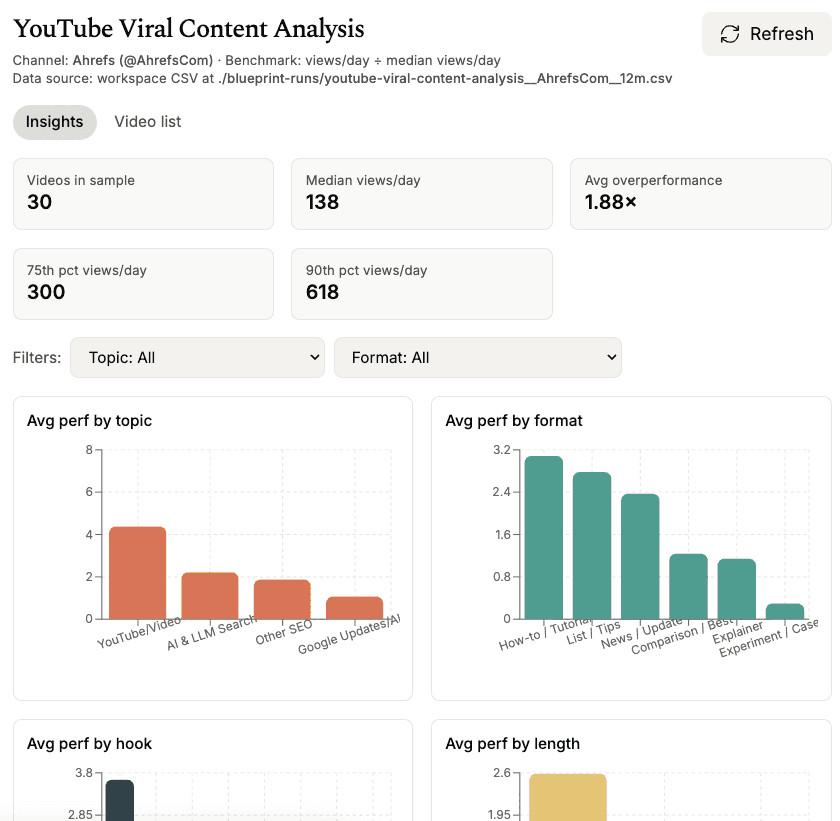Click the Experiment / Case format bar

[785, 612]
